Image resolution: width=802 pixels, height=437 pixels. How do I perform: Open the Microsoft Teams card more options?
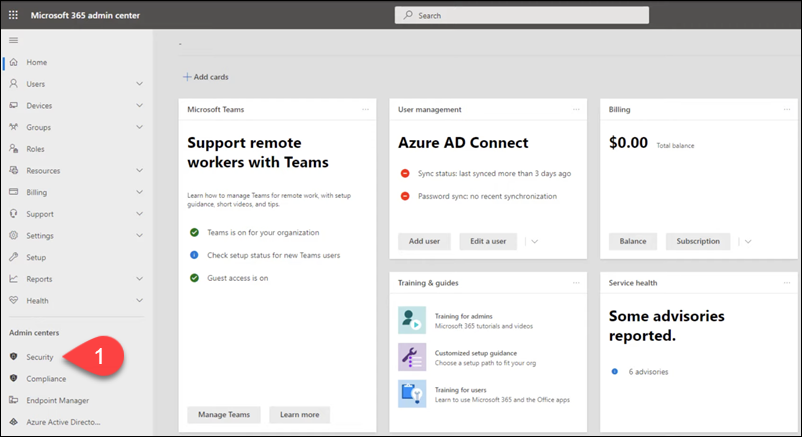click(x=365, y=109)
